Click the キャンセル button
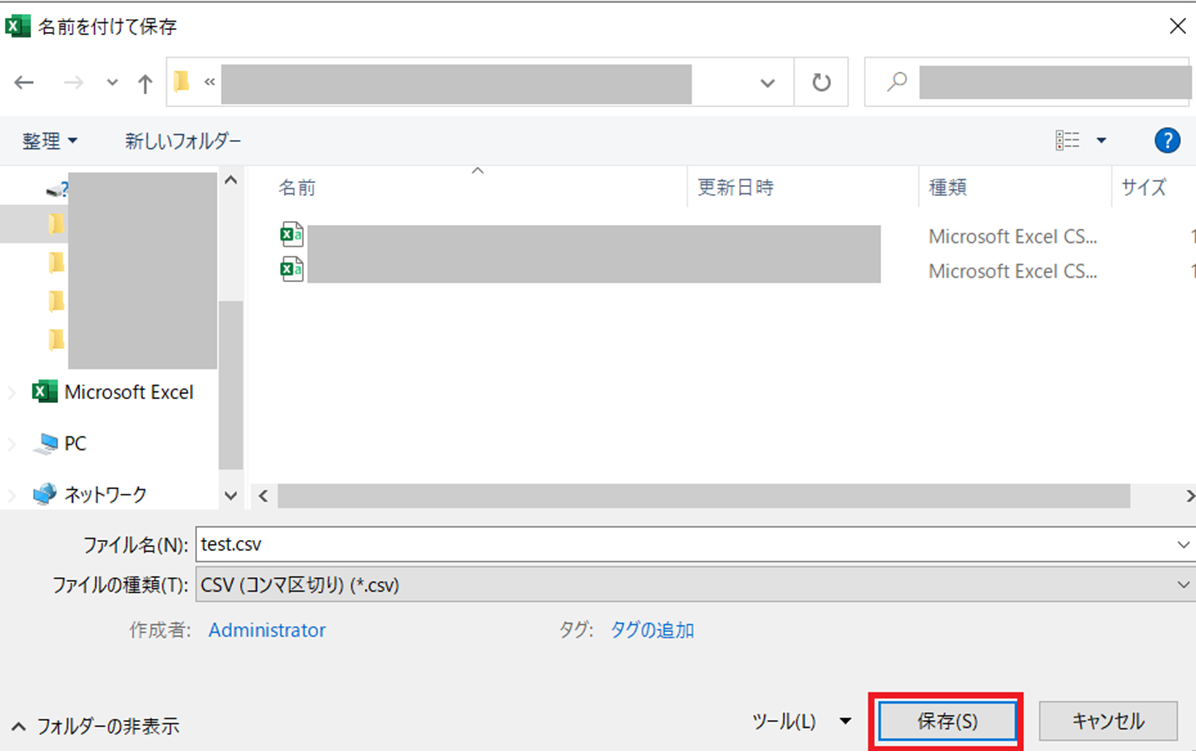The width and height of the screenshot is (1196, 752). tap(1108, 721)
